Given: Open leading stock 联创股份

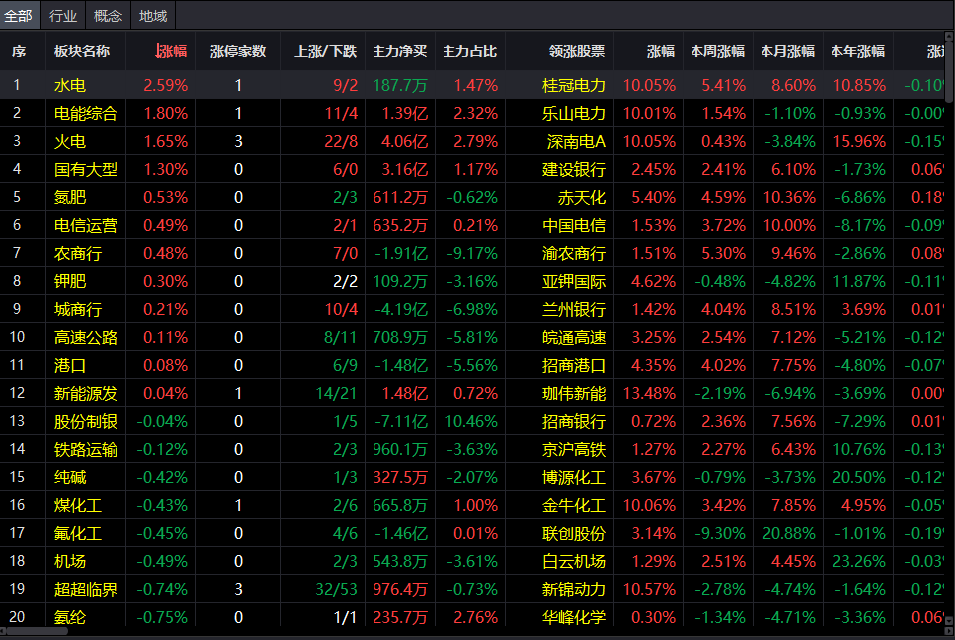Looking at the screenshot, I should click(x=574, y=533).
